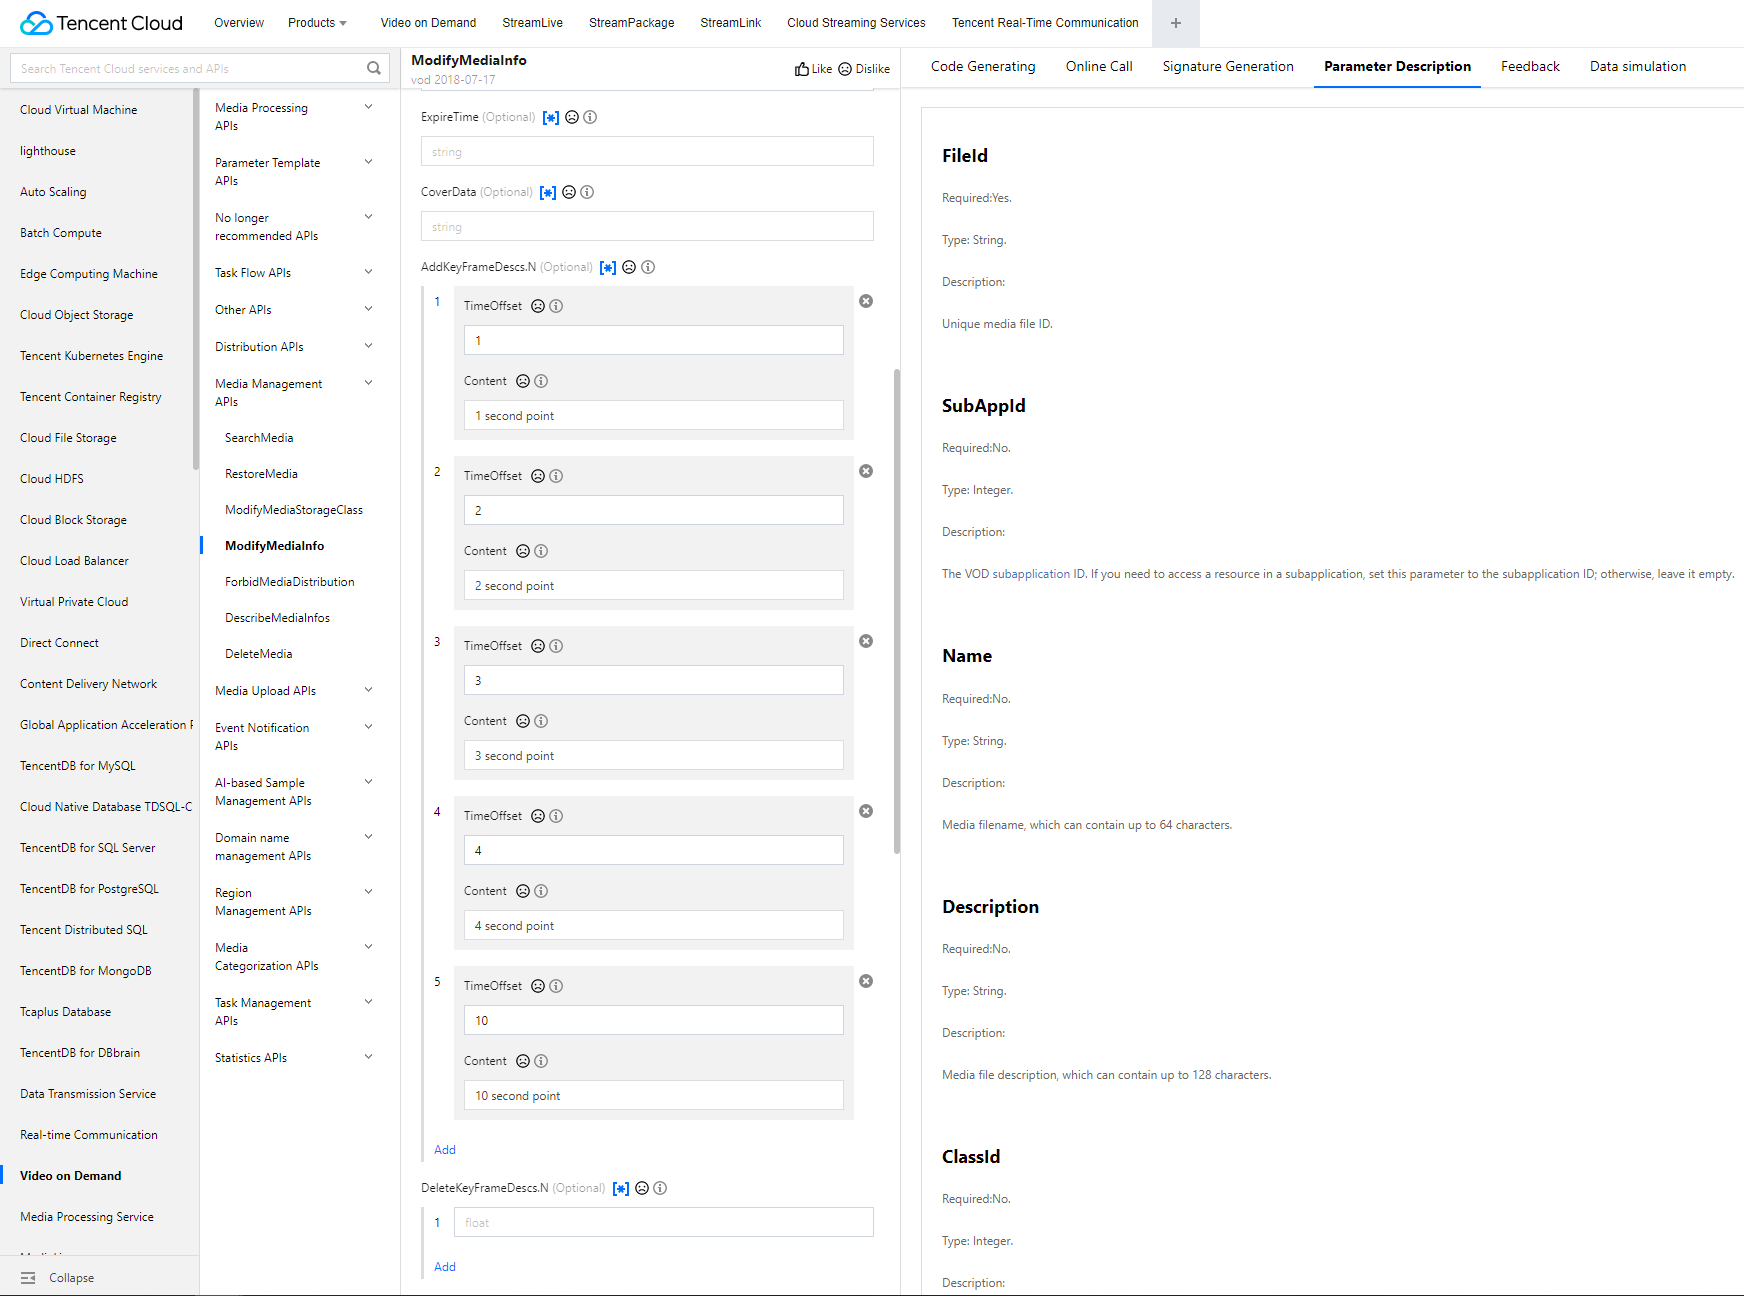Click the Collapse sidebar icon
The height and width of the screenshot is (1296, 1744).
coord(28,1278)
